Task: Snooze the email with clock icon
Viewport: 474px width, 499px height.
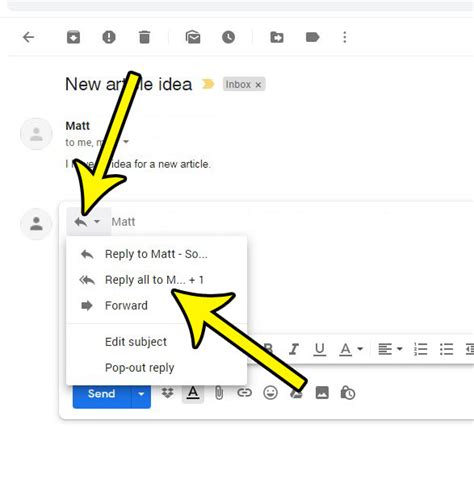Action: [228, 37]
